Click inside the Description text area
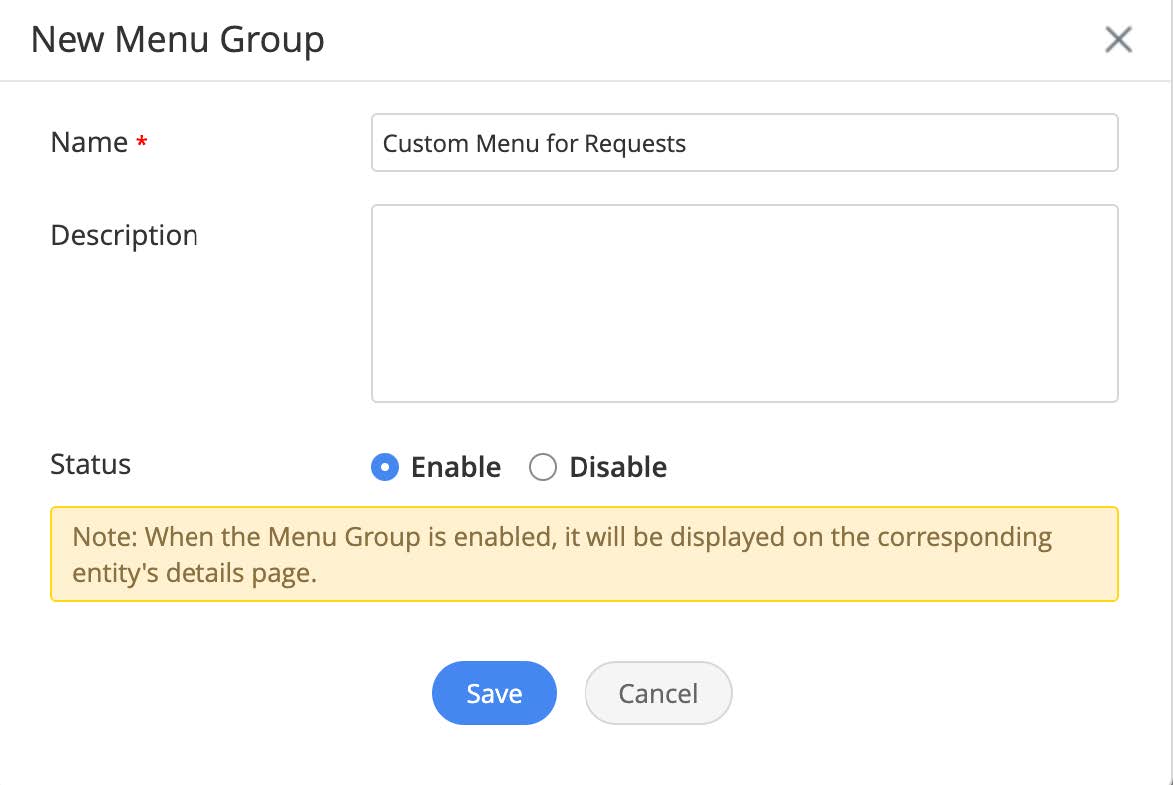 (x=744, y=303)
